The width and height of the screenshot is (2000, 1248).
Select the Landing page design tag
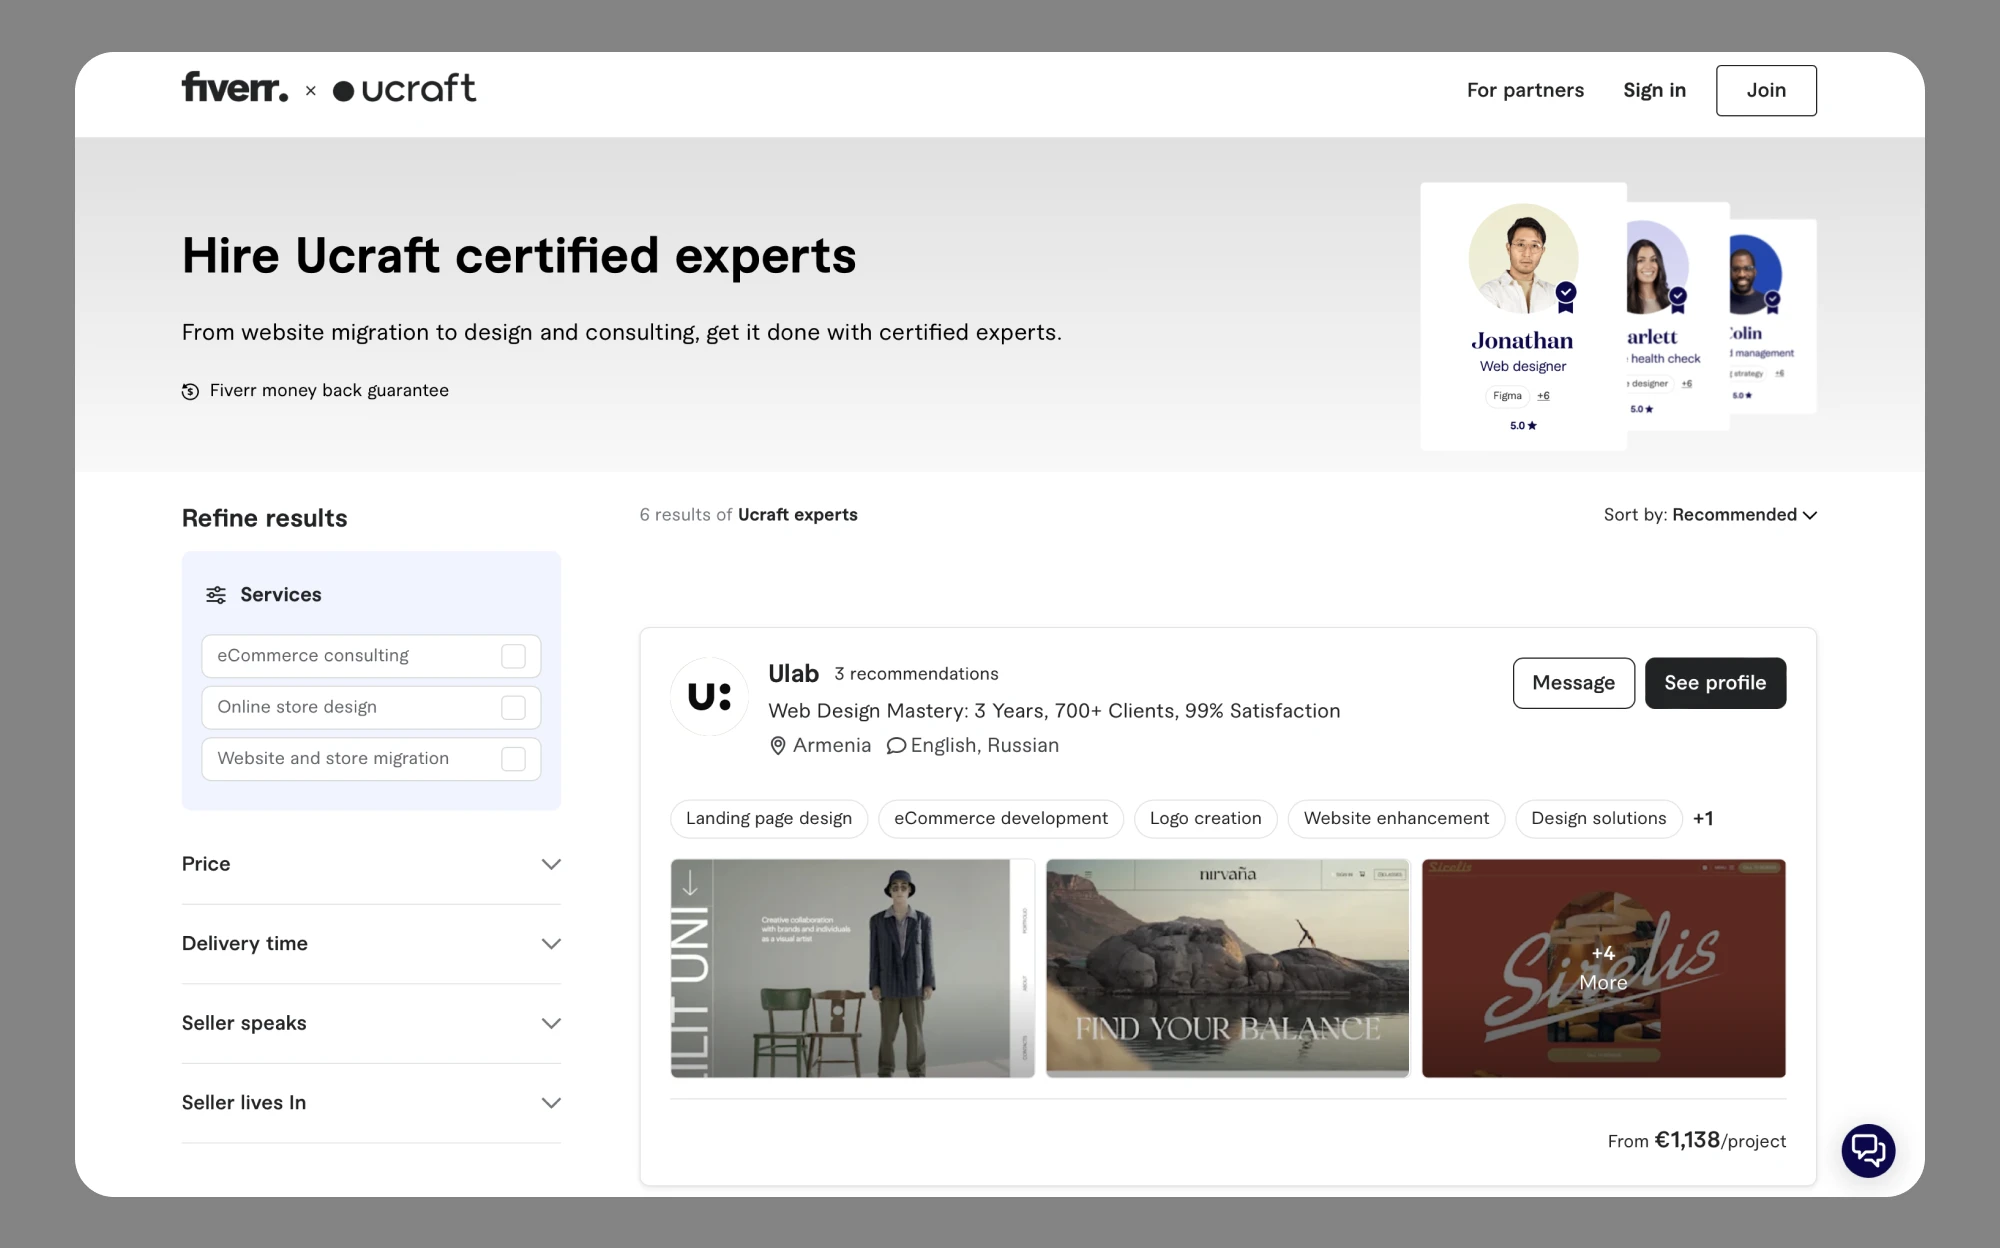click(769, 819)
